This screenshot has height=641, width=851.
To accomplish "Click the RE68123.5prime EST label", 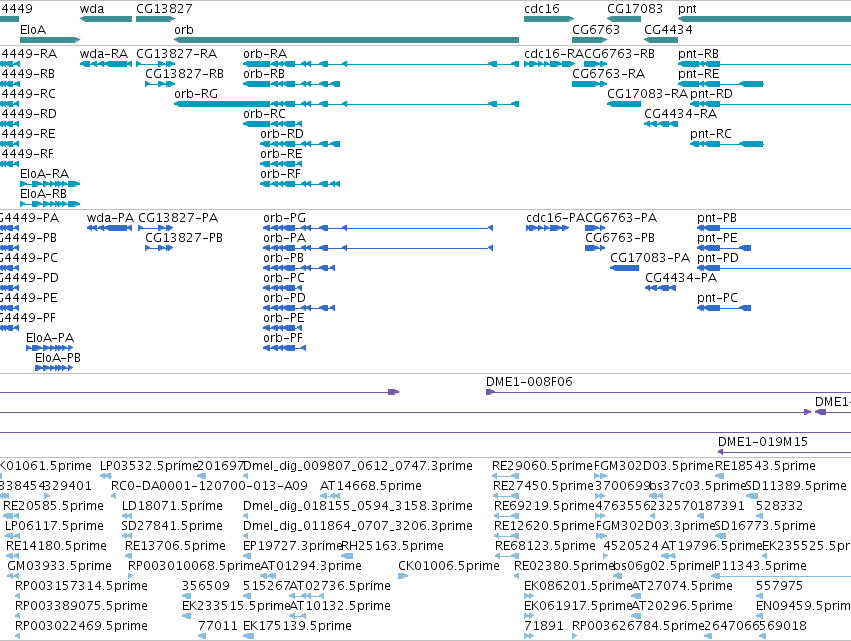I will tap(545, 546).
